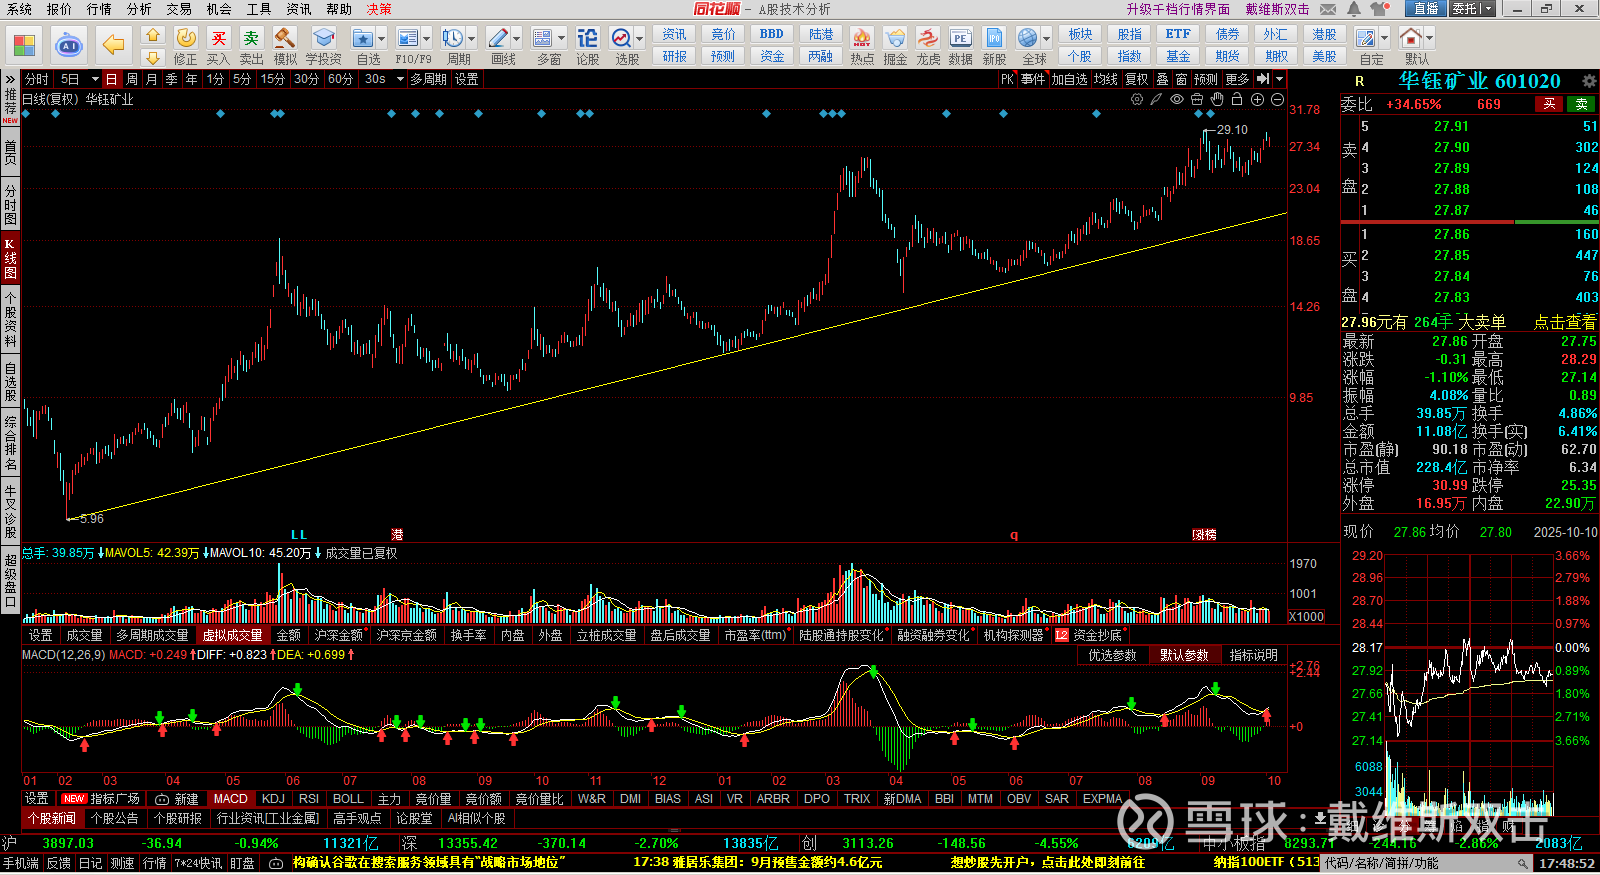Open the 30s period dropdown arrow

[x=399, y=79]
